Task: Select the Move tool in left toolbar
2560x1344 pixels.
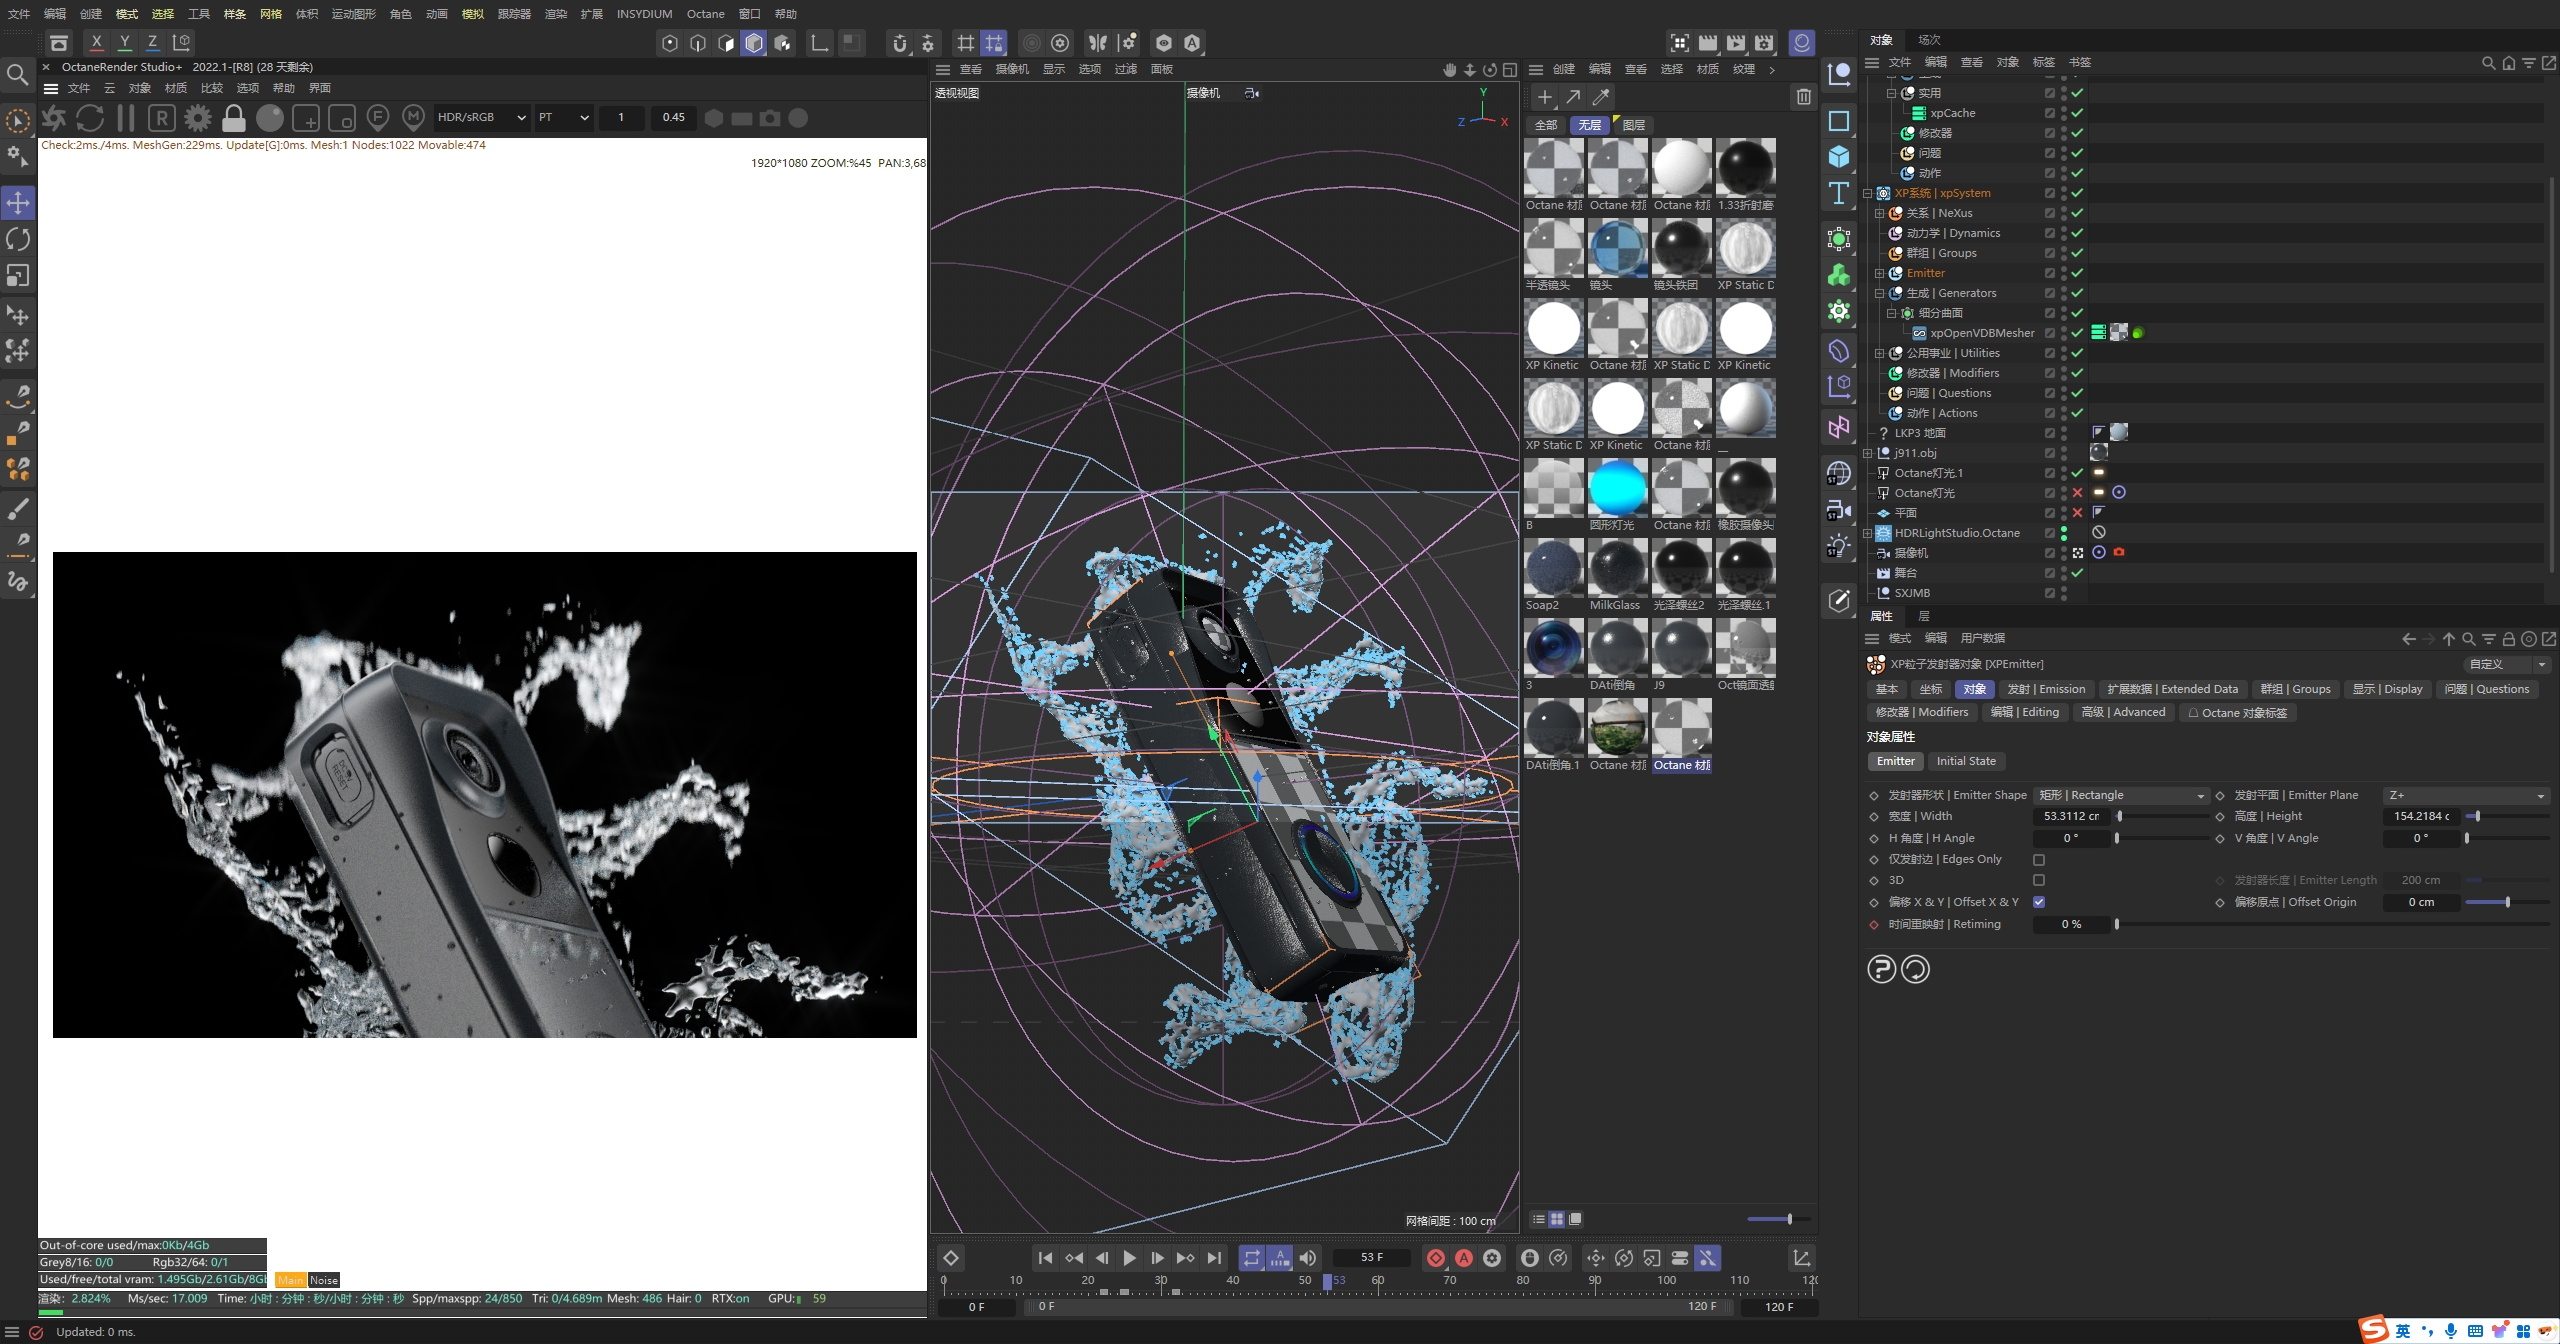Action: 18,203
